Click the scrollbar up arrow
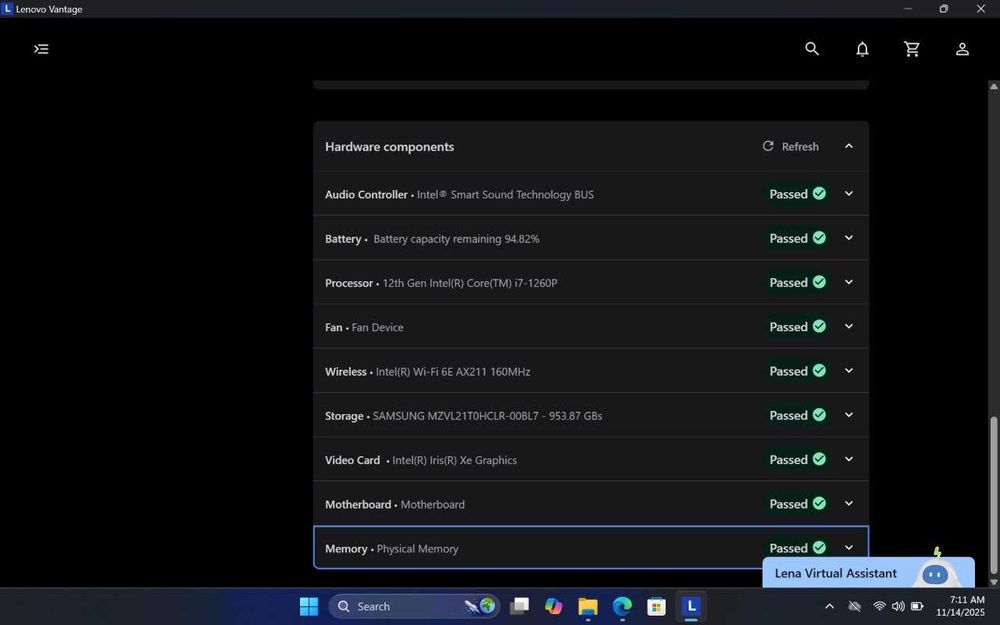The height and width of the screenshot is (625, 1000). (993, 86)
